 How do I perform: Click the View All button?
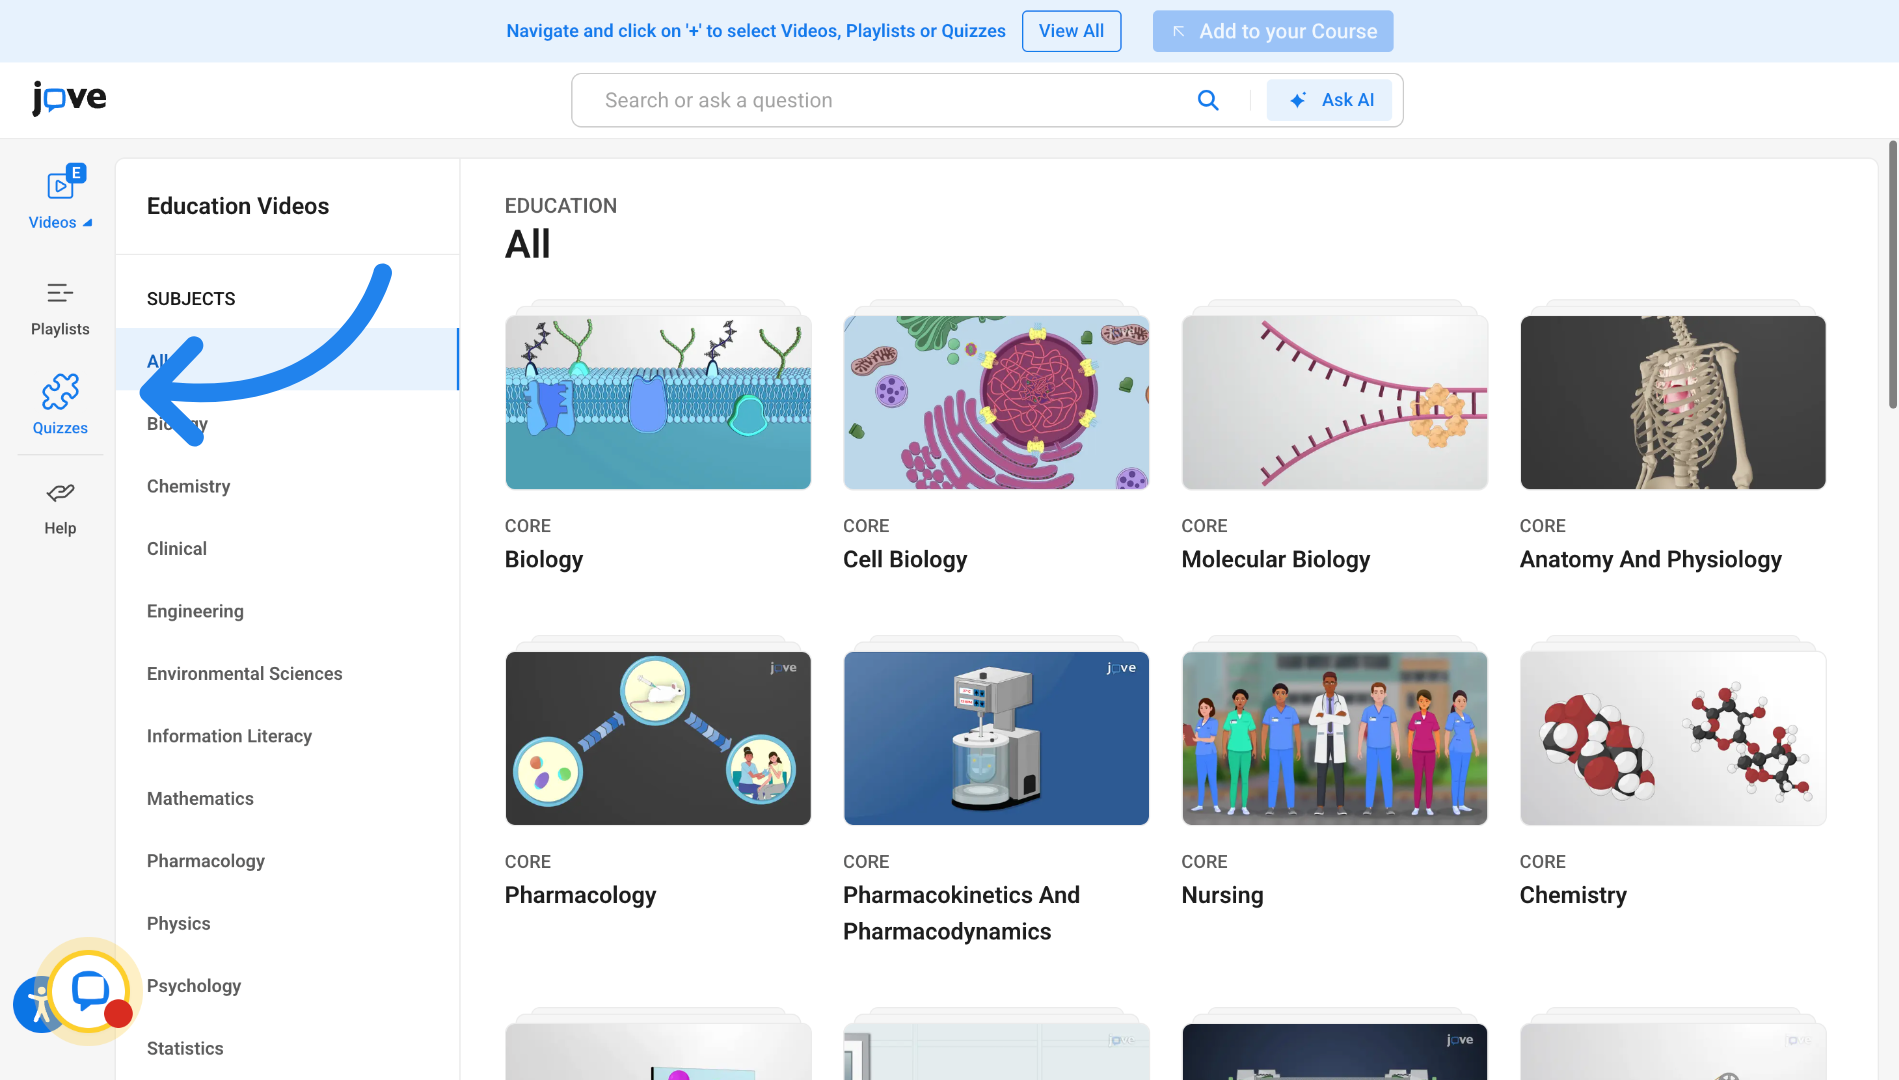[1071, 31]
